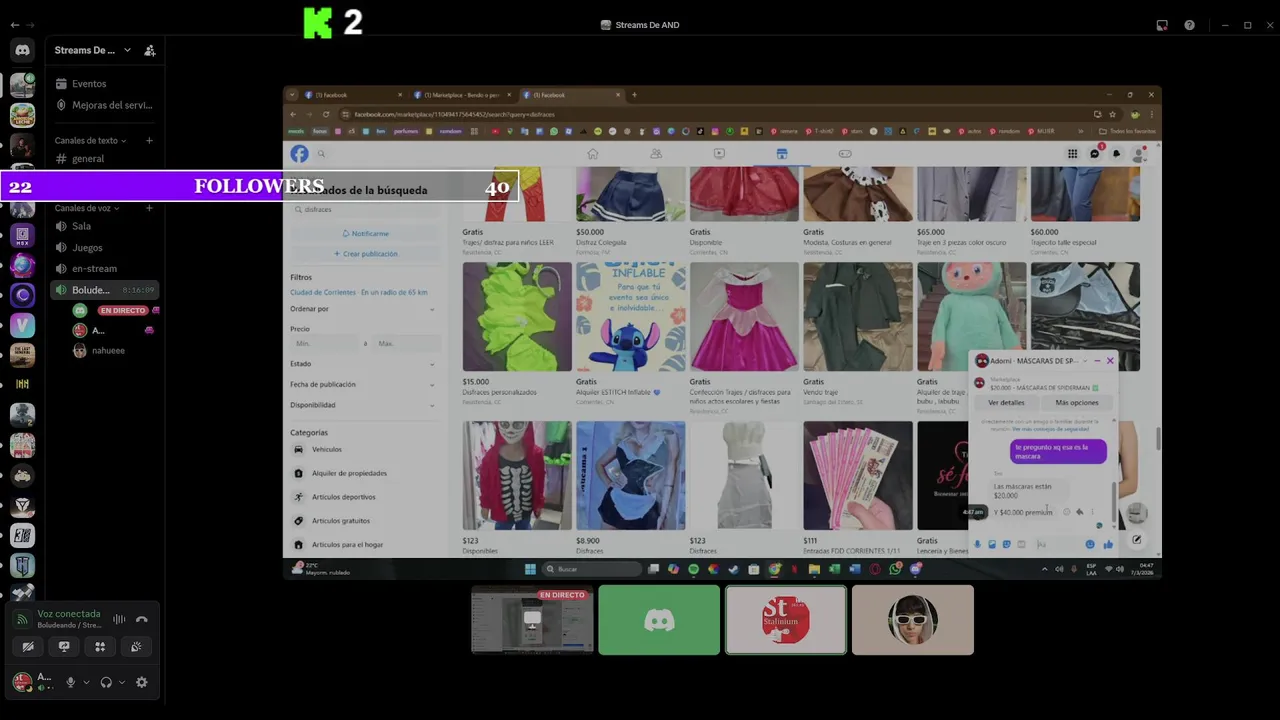Select the sunglasses avatar participant tile
Screen dimensions: 1280x720
click(x=913, y=620)
